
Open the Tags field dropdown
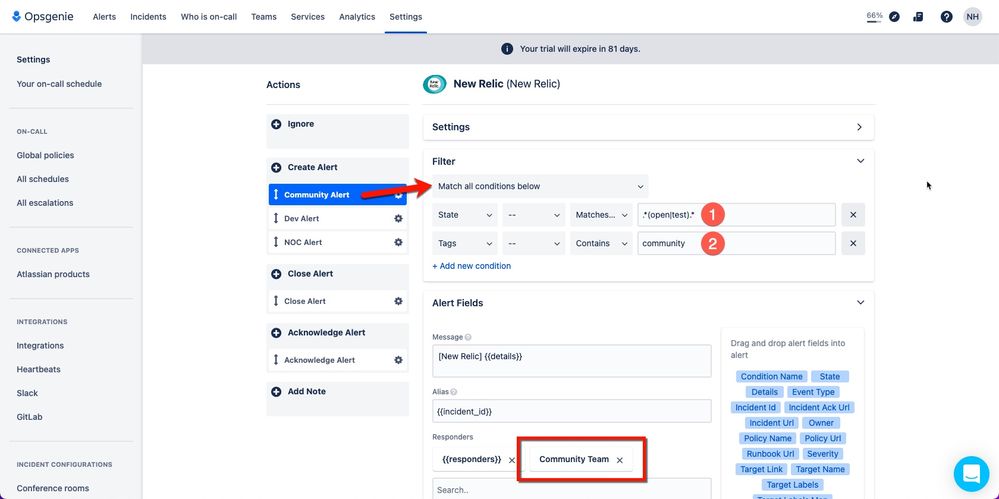pos(465,243)
